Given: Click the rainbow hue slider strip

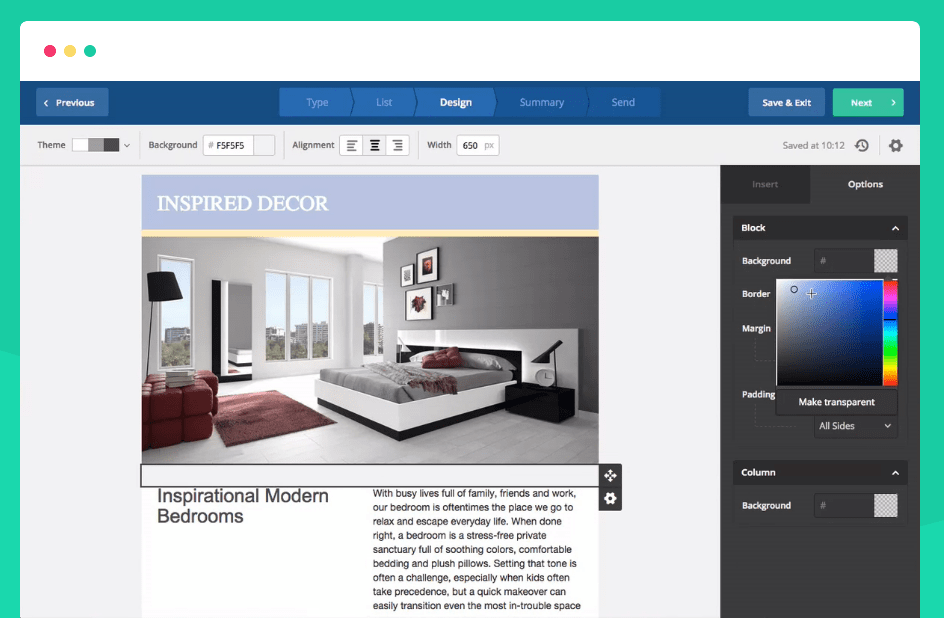Looking at the screenshot, I should [x=890, y=332].
